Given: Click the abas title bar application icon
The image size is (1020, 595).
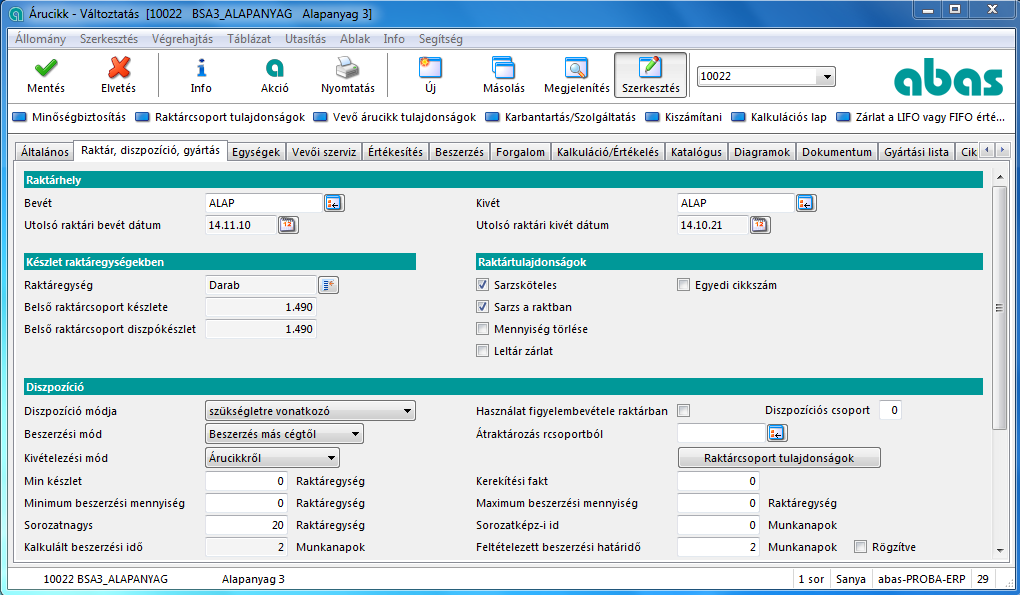Looking at the screenshot, I should click(x=16, y=14).
